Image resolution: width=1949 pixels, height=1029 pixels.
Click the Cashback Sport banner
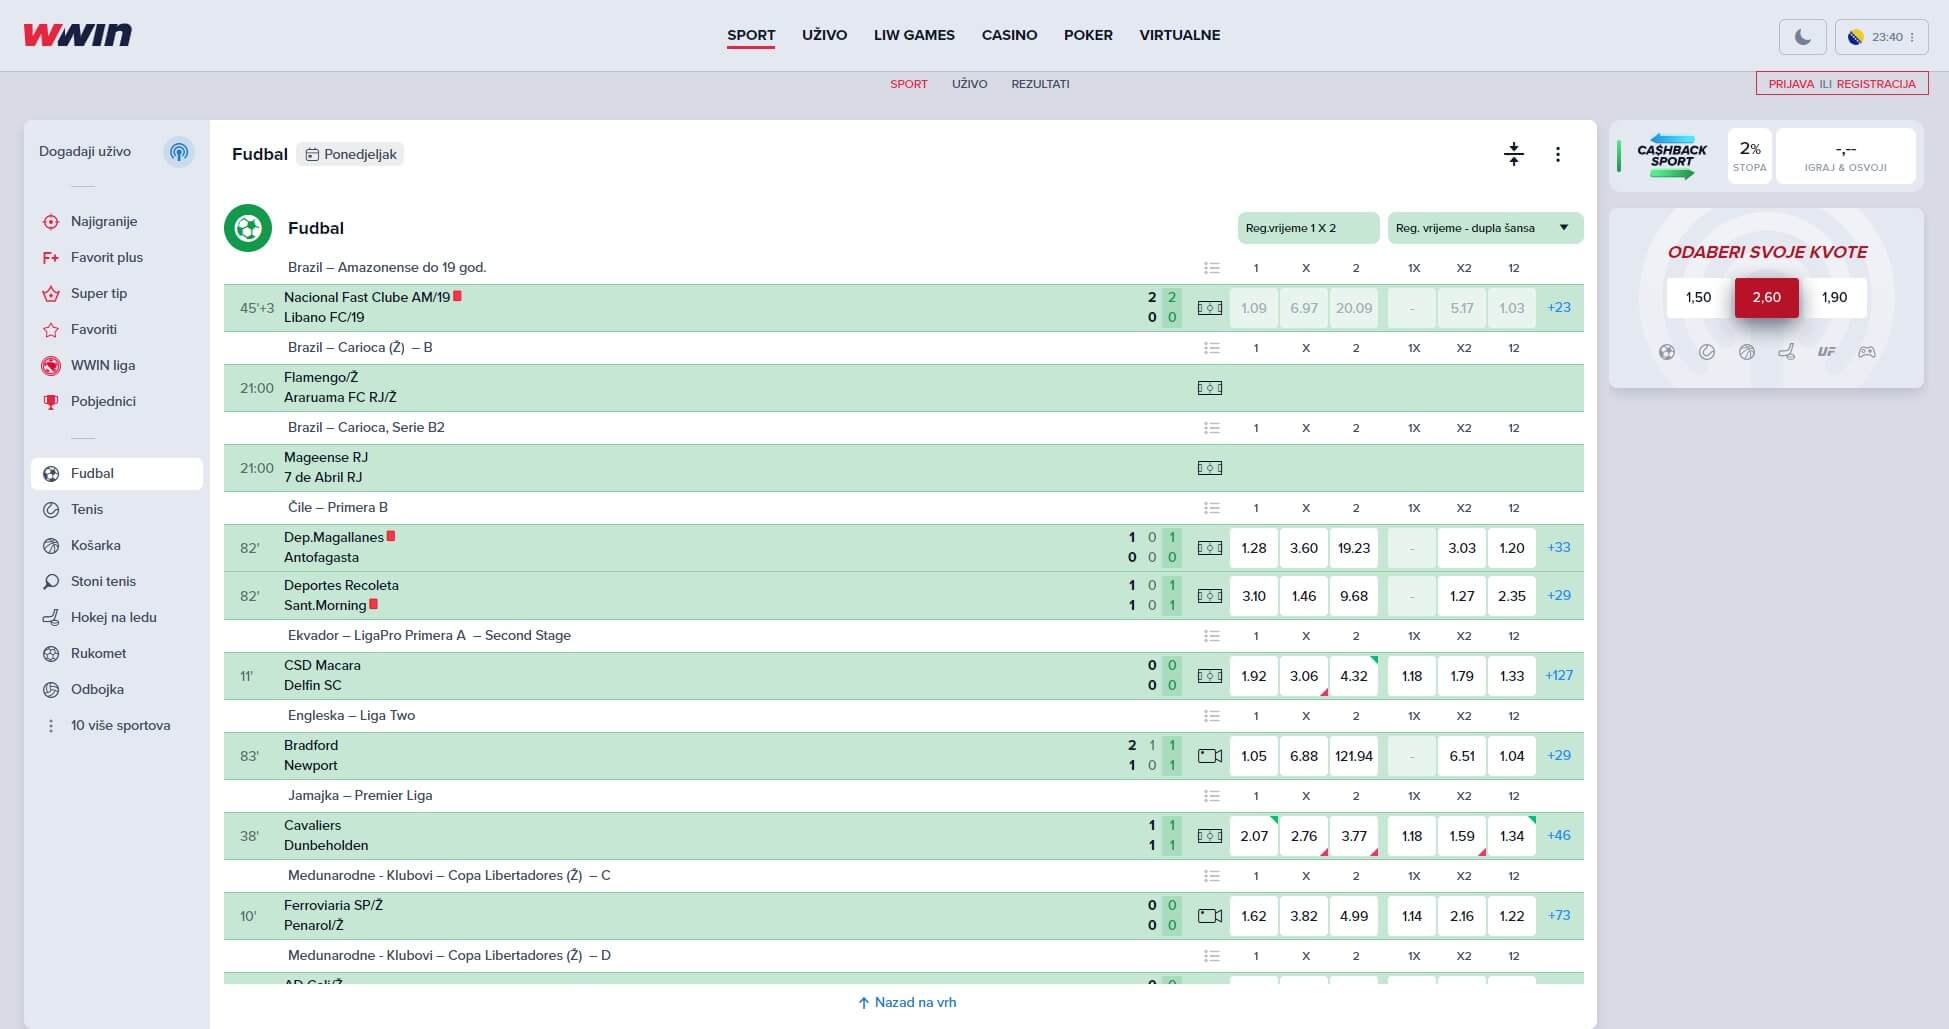(1672, 156)
